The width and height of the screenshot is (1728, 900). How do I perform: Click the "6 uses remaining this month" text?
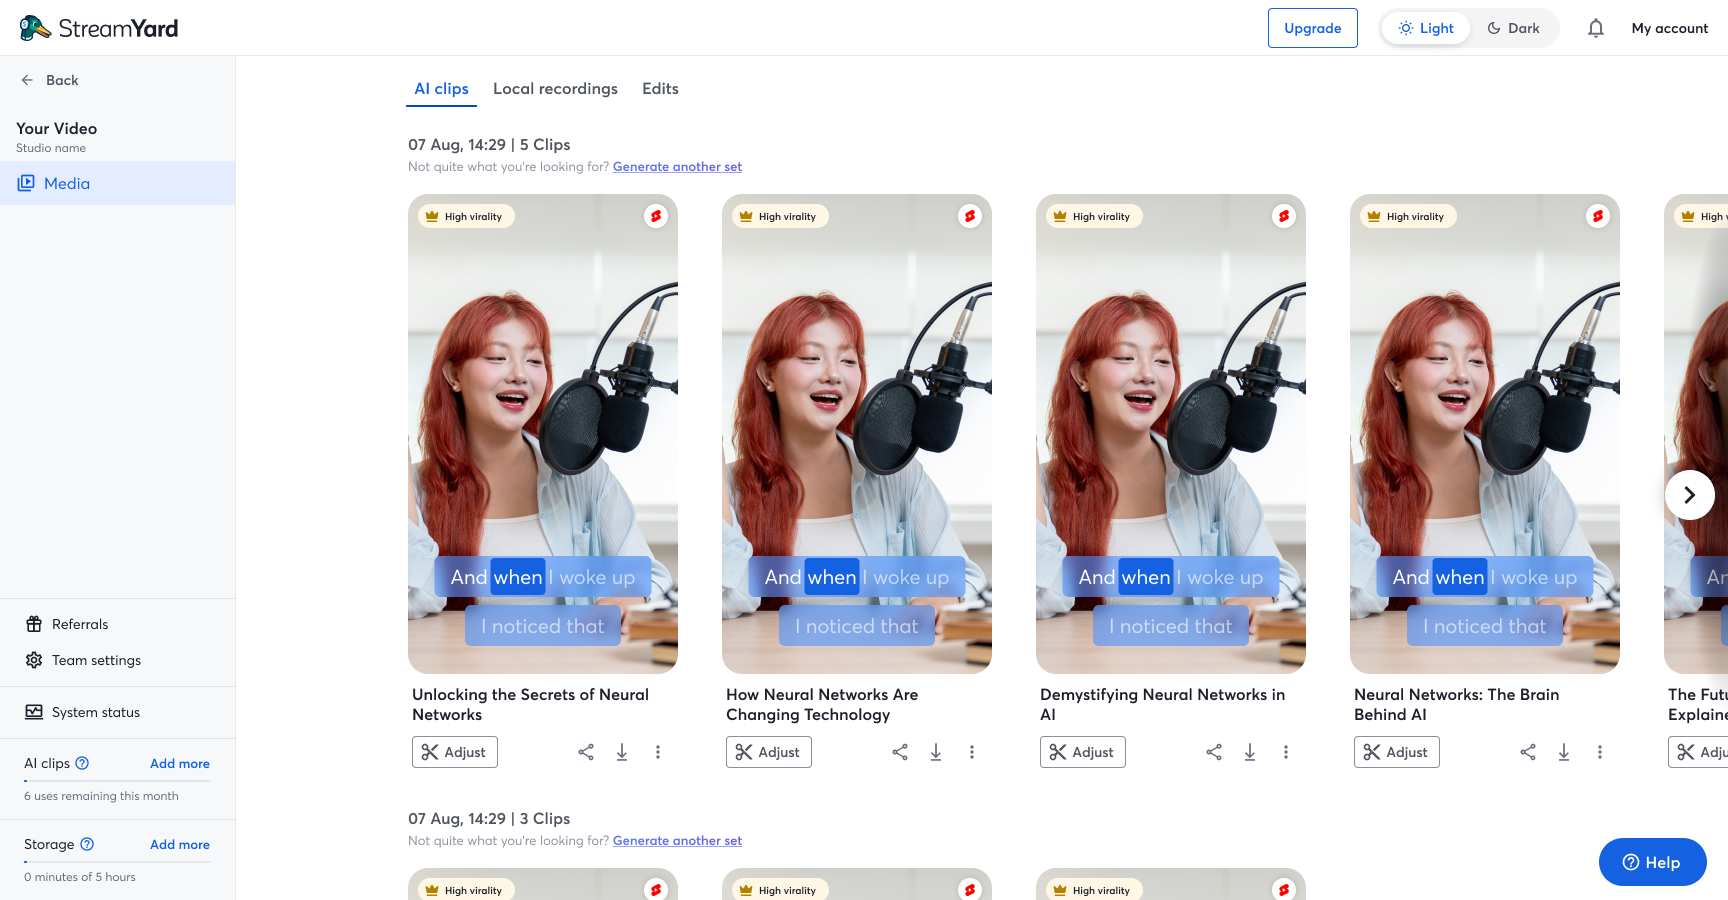(101, 796)
